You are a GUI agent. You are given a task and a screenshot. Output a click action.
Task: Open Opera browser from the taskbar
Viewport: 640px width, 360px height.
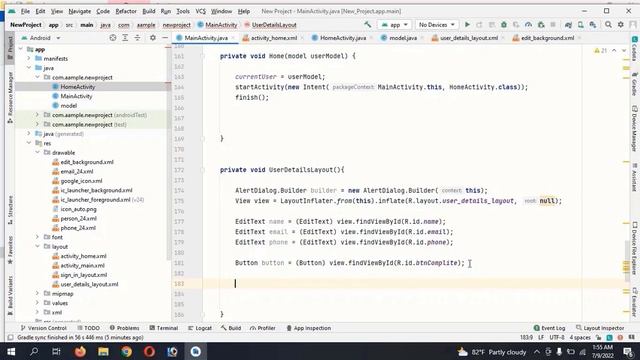click(x=149, y=351)
